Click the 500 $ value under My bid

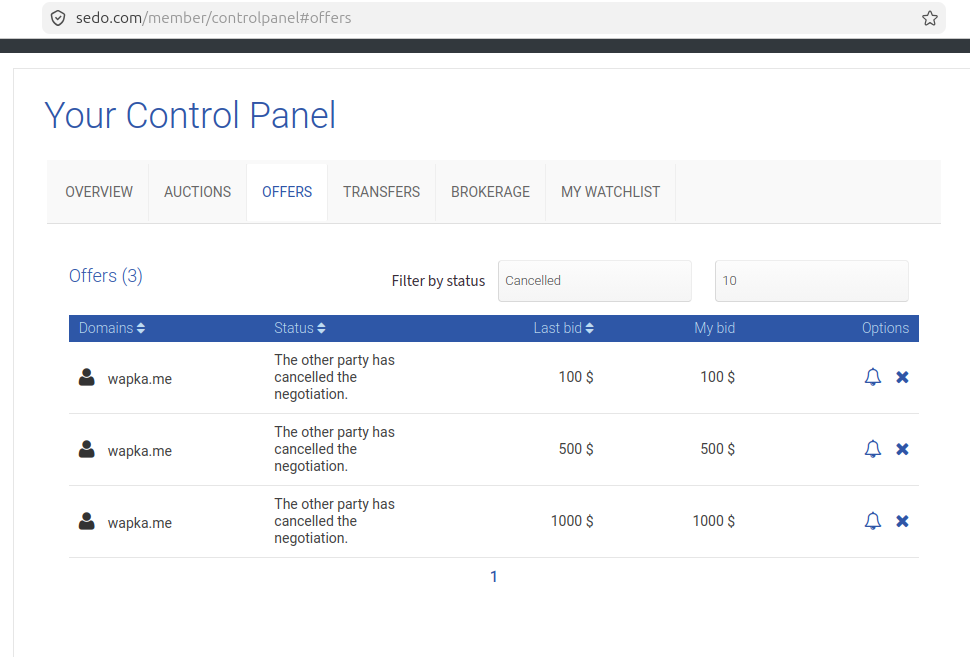pyautogui.click(x=718, y=449)
